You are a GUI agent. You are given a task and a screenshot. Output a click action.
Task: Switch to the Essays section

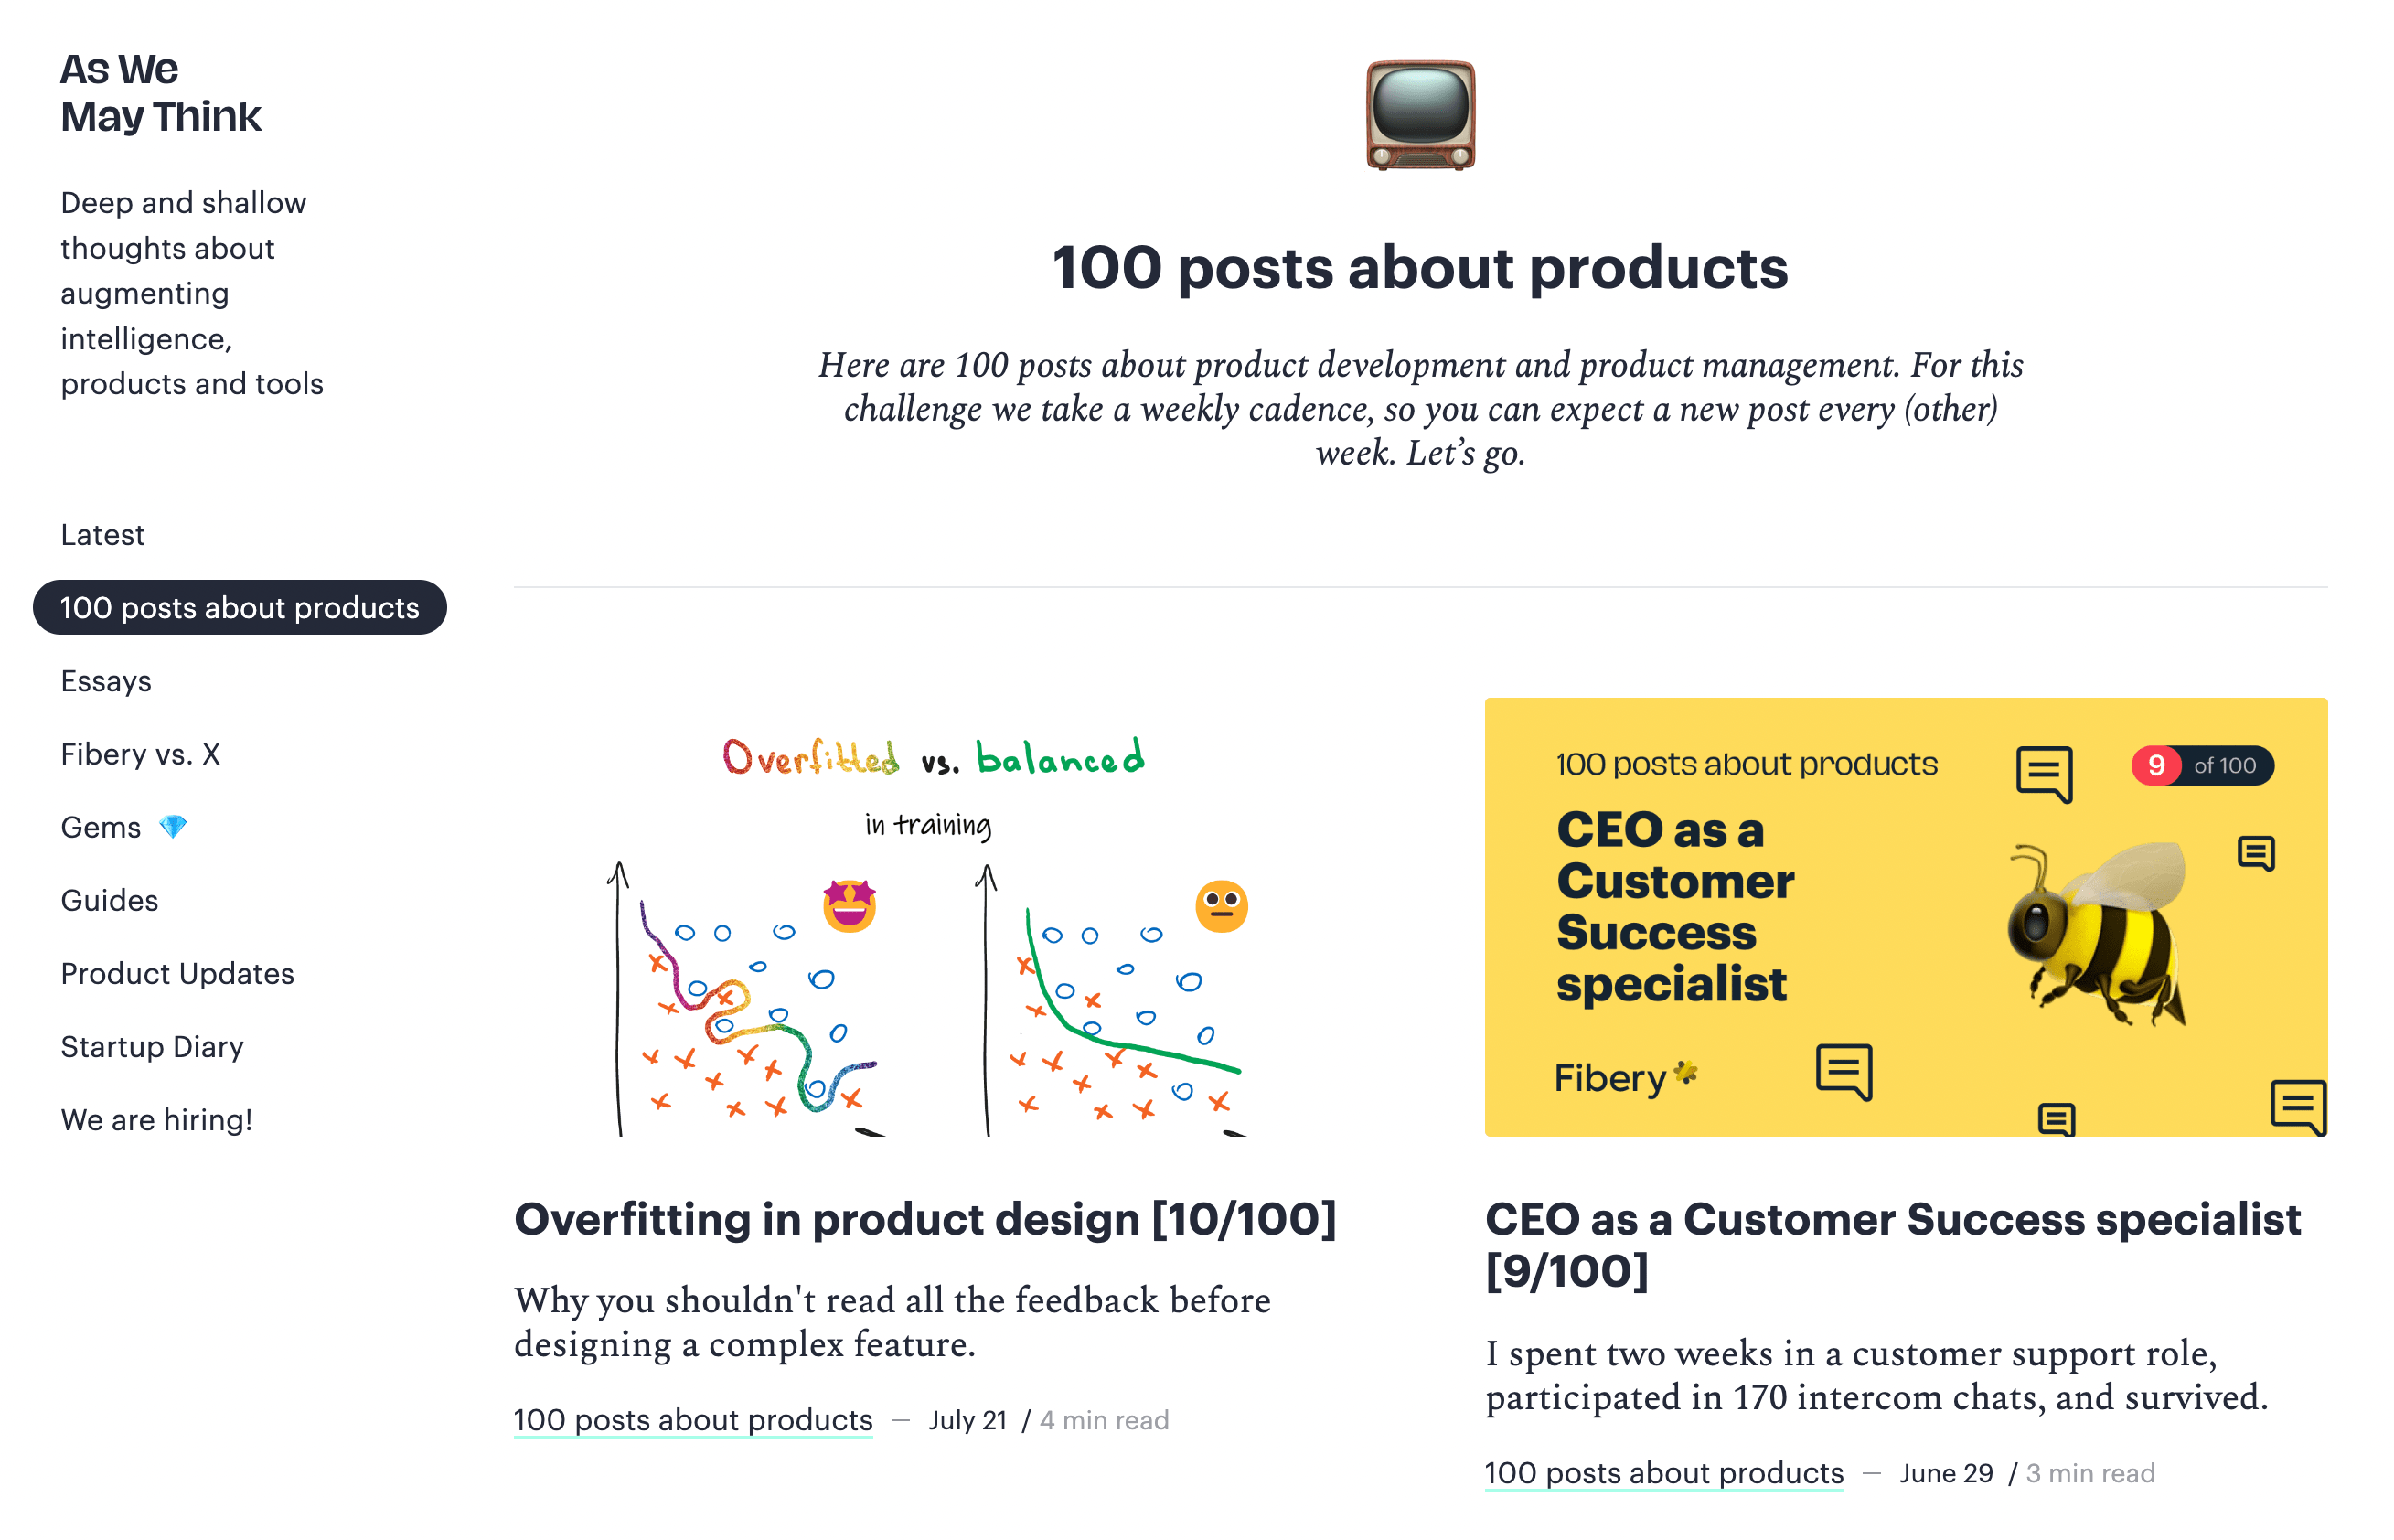click(106, 681)
